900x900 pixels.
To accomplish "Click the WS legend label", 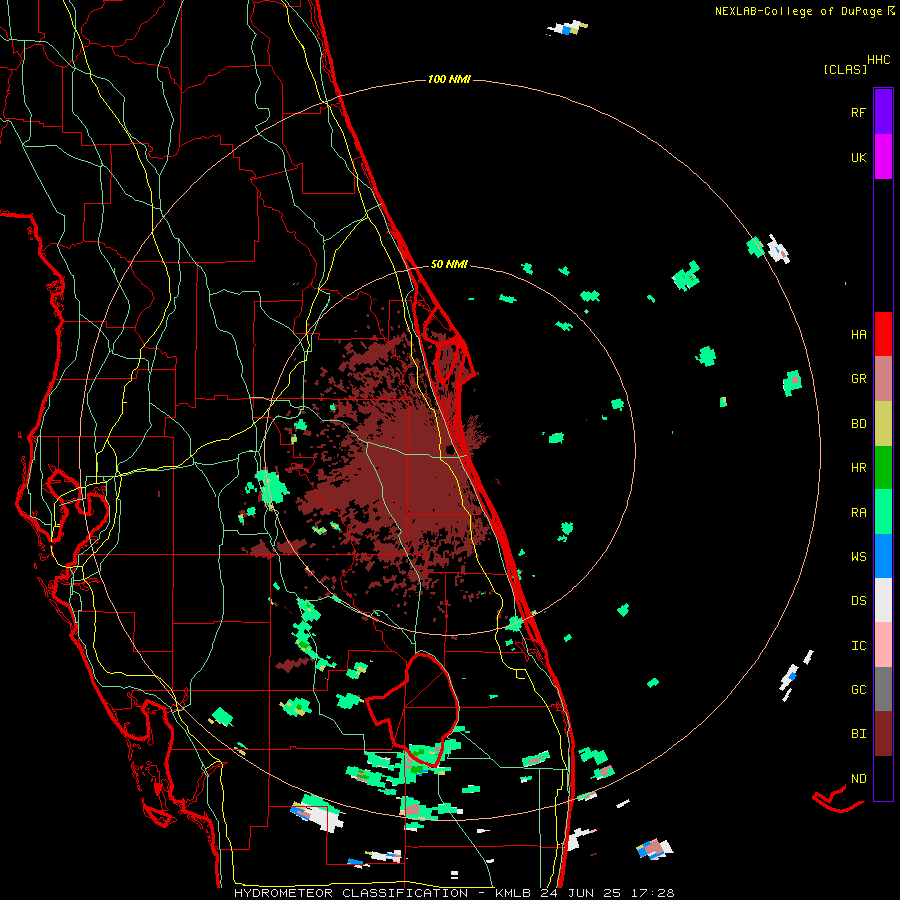I will 858,557.
